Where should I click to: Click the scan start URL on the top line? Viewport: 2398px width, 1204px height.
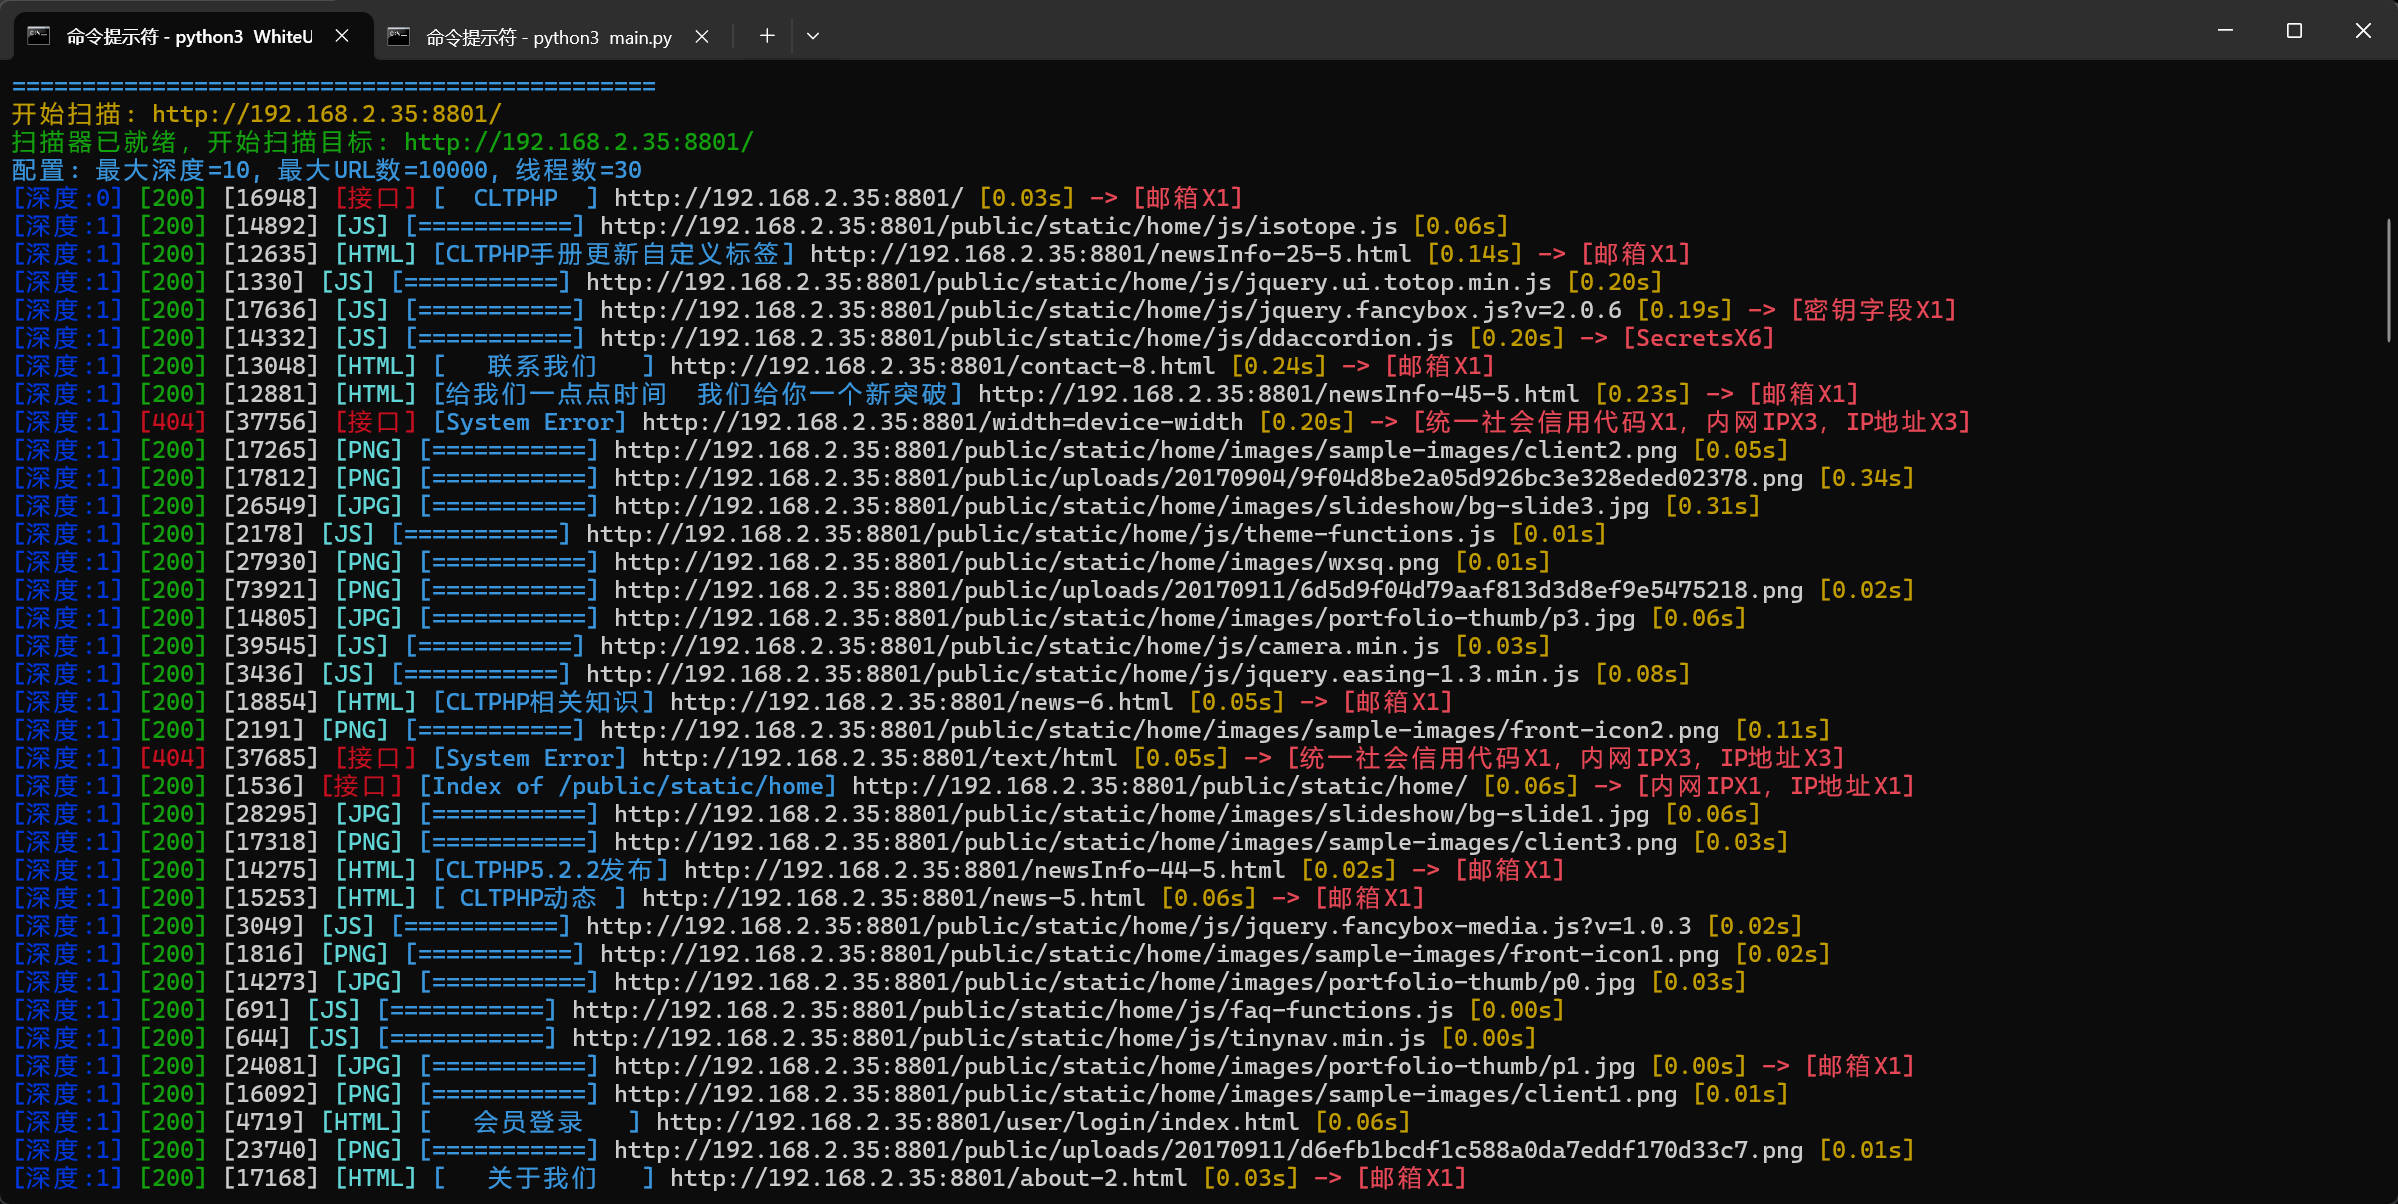[326, 115]
